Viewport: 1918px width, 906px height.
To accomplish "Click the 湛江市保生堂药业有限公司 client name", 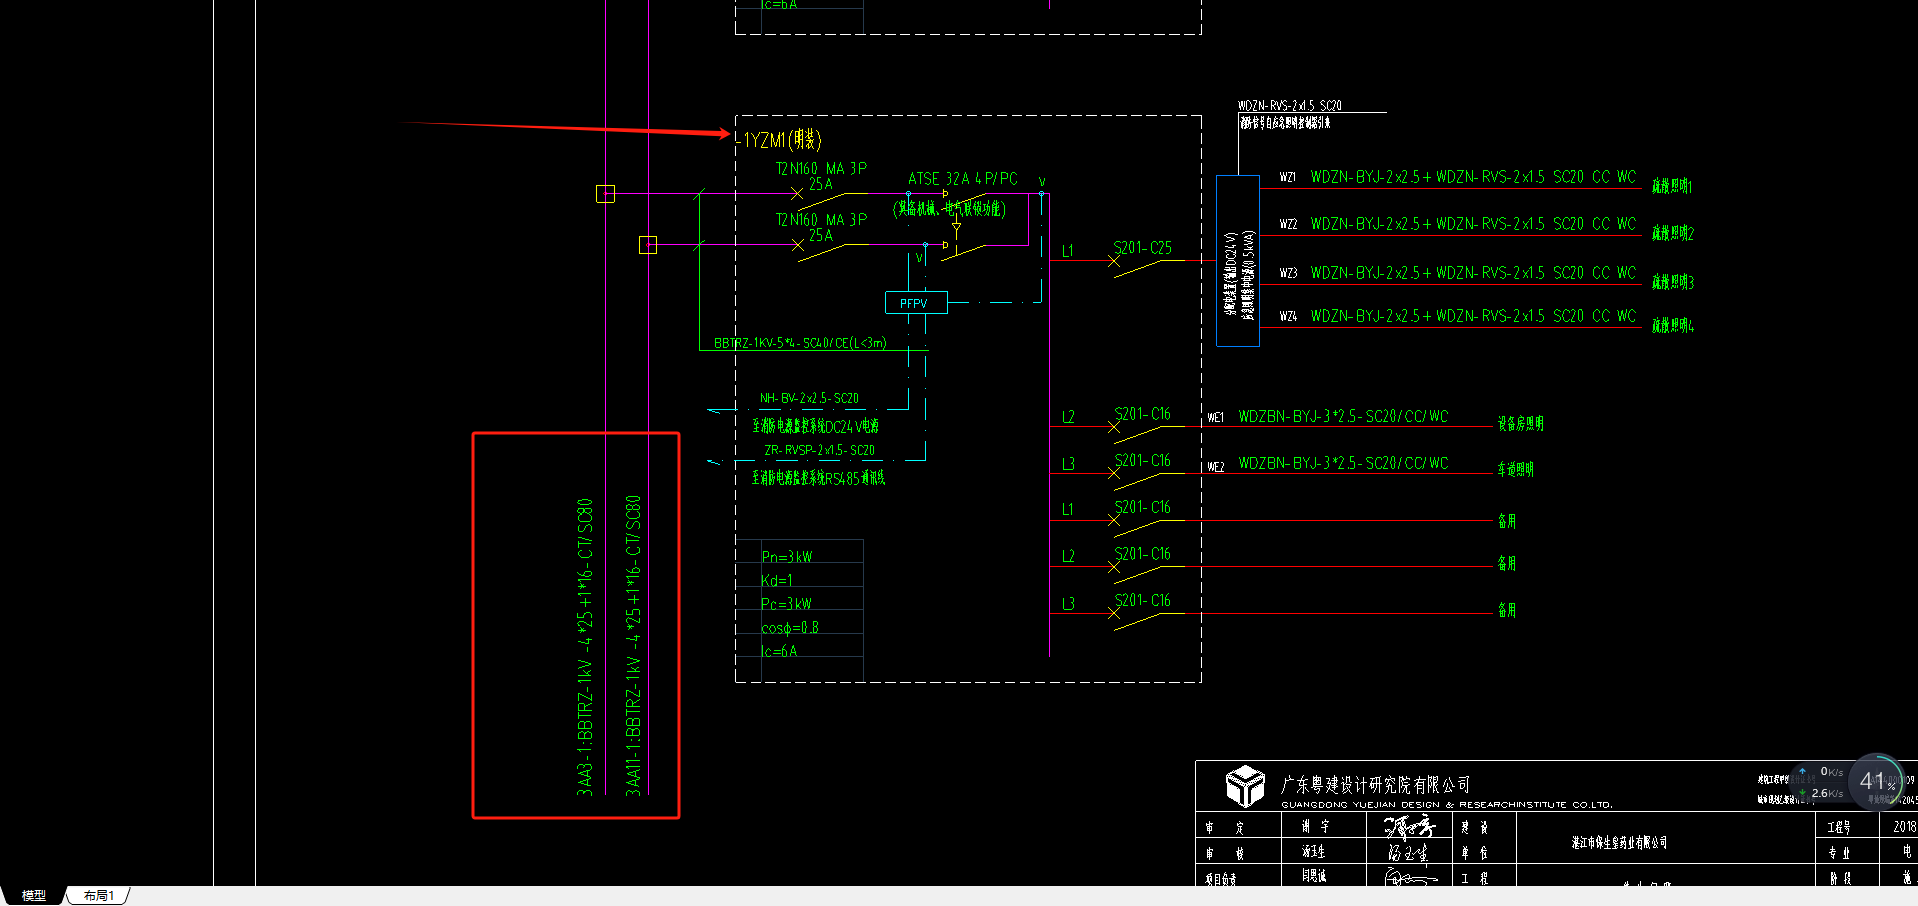I will click(x=1619, y=843).
